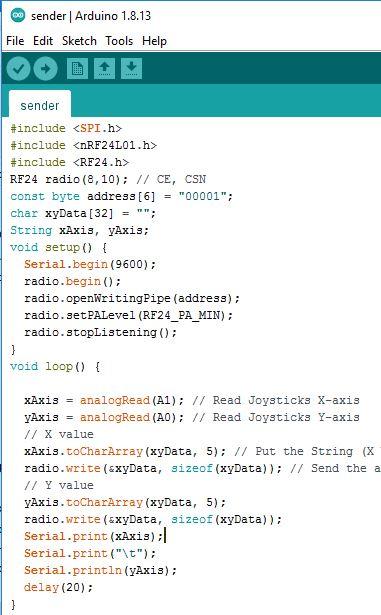381x615 pixels.
Task: Click the 'Serial.begin(9600);' line
Action: [x=90, y=264]
